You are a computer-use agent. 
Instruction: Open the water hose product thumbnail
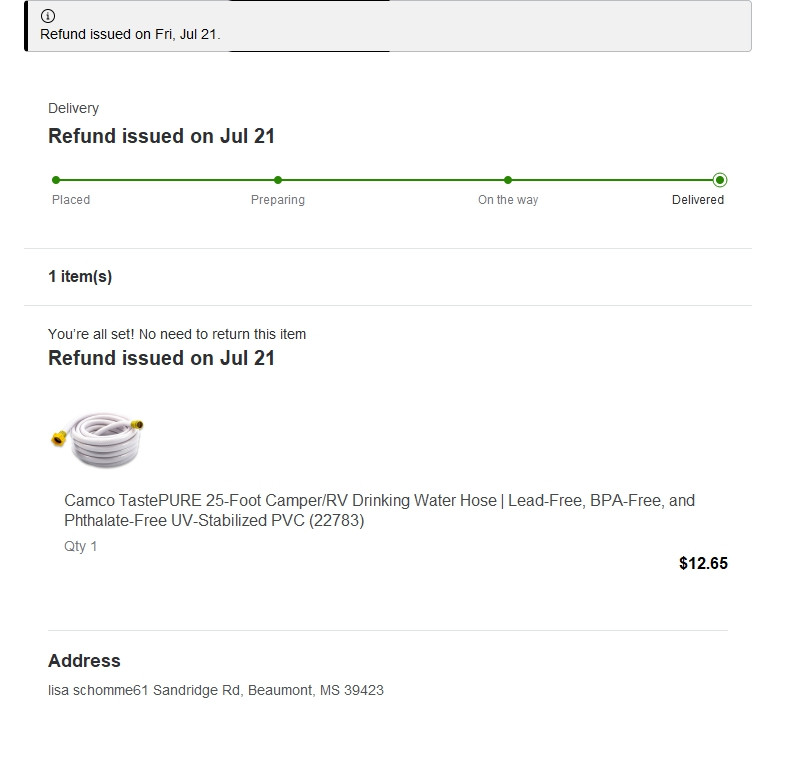99,440
